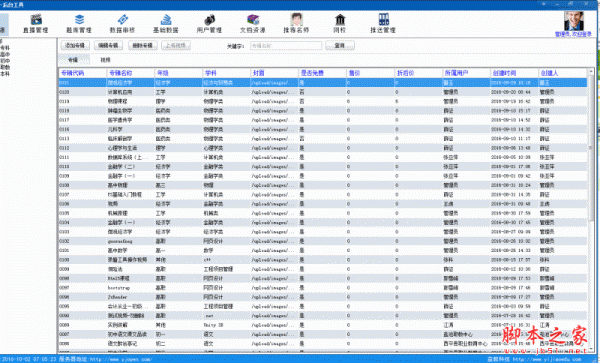
Task: Select the 高中 item in left tree
Action: pos(5,54)
